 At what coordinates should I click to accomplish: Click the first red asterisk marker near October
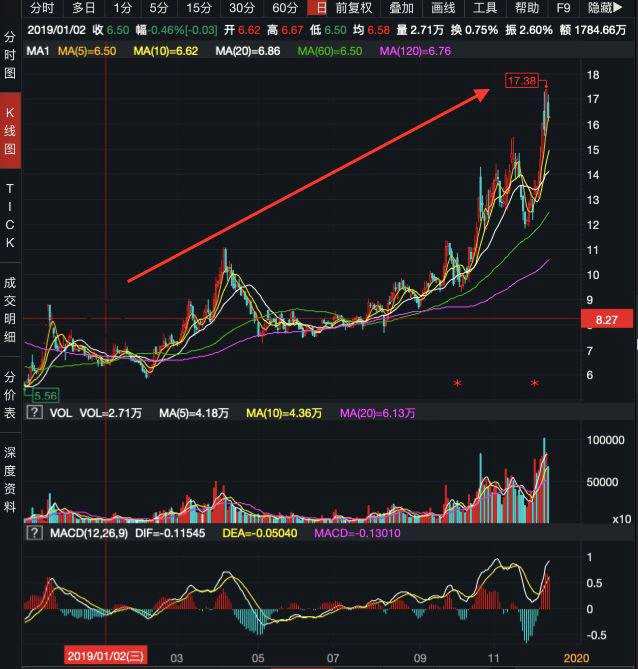pyautogui.click(x=457, y=384)
